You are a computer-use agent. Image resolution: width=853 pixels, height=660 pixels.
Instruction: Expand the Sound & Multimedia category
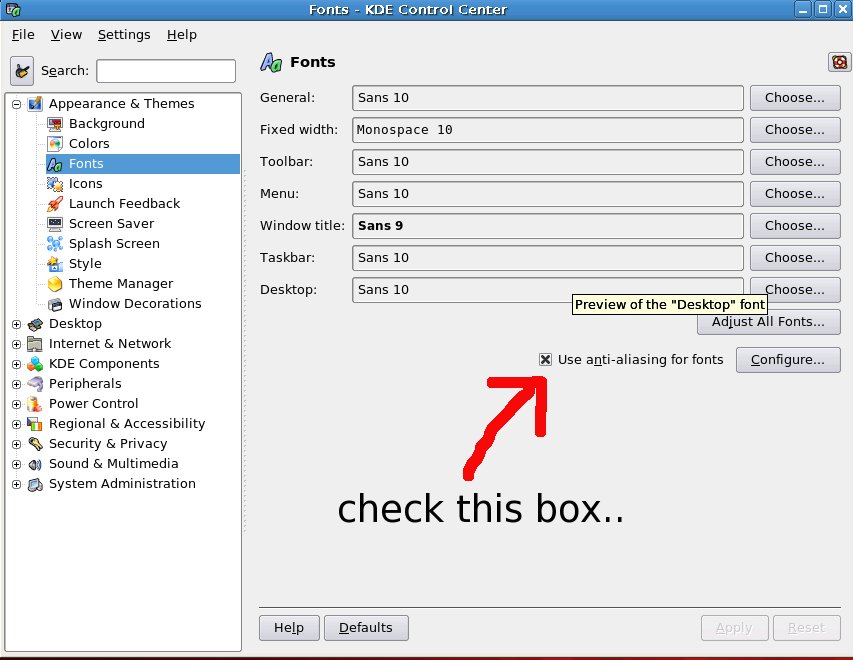(x=16, y=464)
